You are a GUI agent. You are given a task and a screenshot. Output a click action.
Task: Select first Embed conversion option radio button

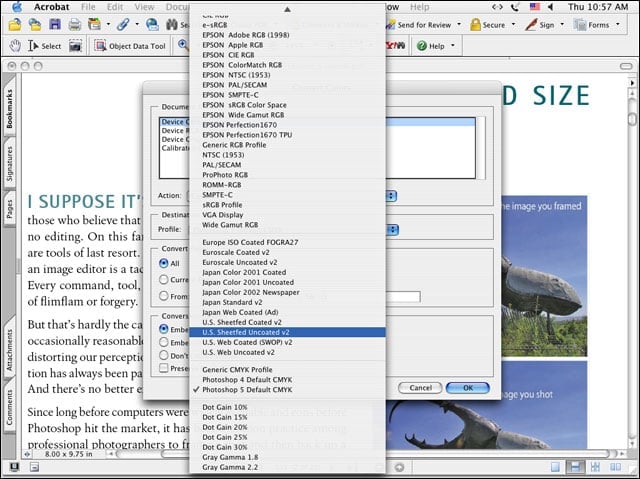pos(164,329)
